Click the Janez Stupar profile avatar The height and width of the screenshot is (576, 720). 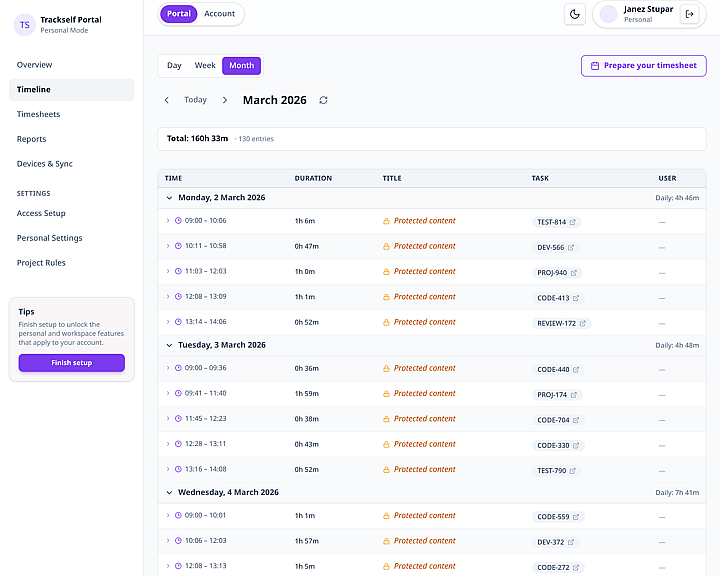[608, 14]
